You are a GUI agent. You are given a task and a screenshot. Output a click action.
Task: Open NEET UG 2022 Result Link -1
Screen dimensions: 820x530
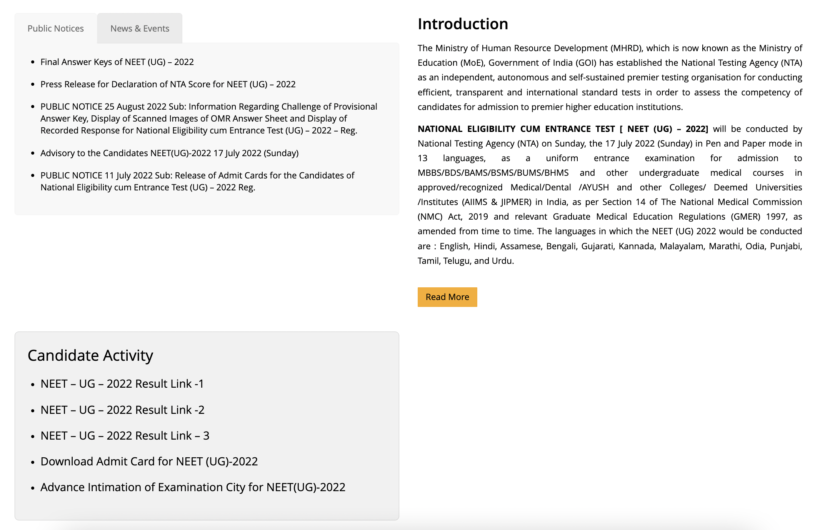coord(122,384)
